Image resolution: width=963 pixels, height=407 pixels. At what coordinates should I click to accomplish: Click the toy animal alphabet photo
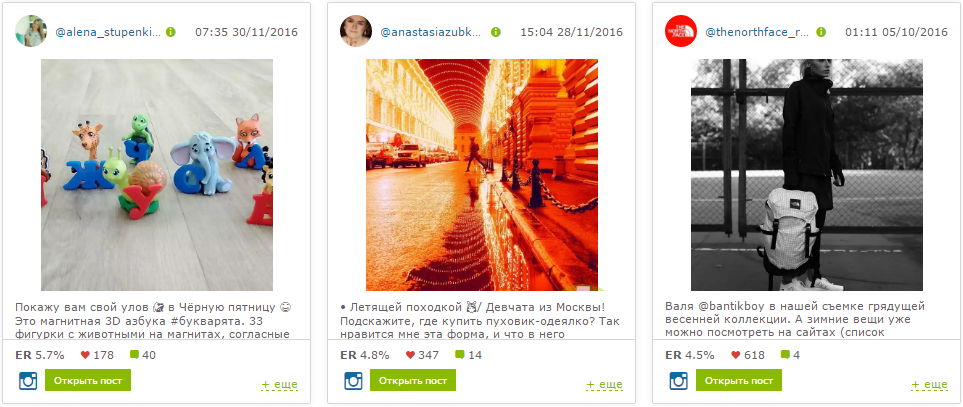(157, 175)
